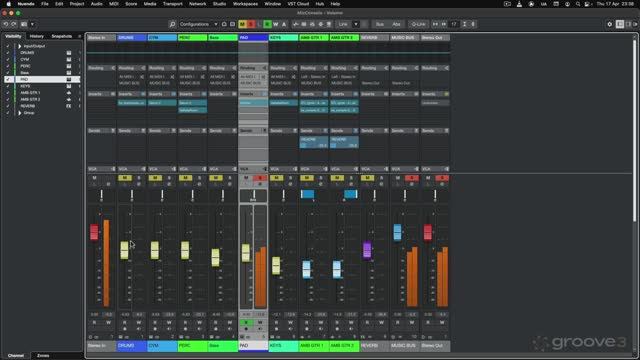Screen dimensions: 640x360
Task: Unmute the DRUMS channel
Action: (124, 178)
